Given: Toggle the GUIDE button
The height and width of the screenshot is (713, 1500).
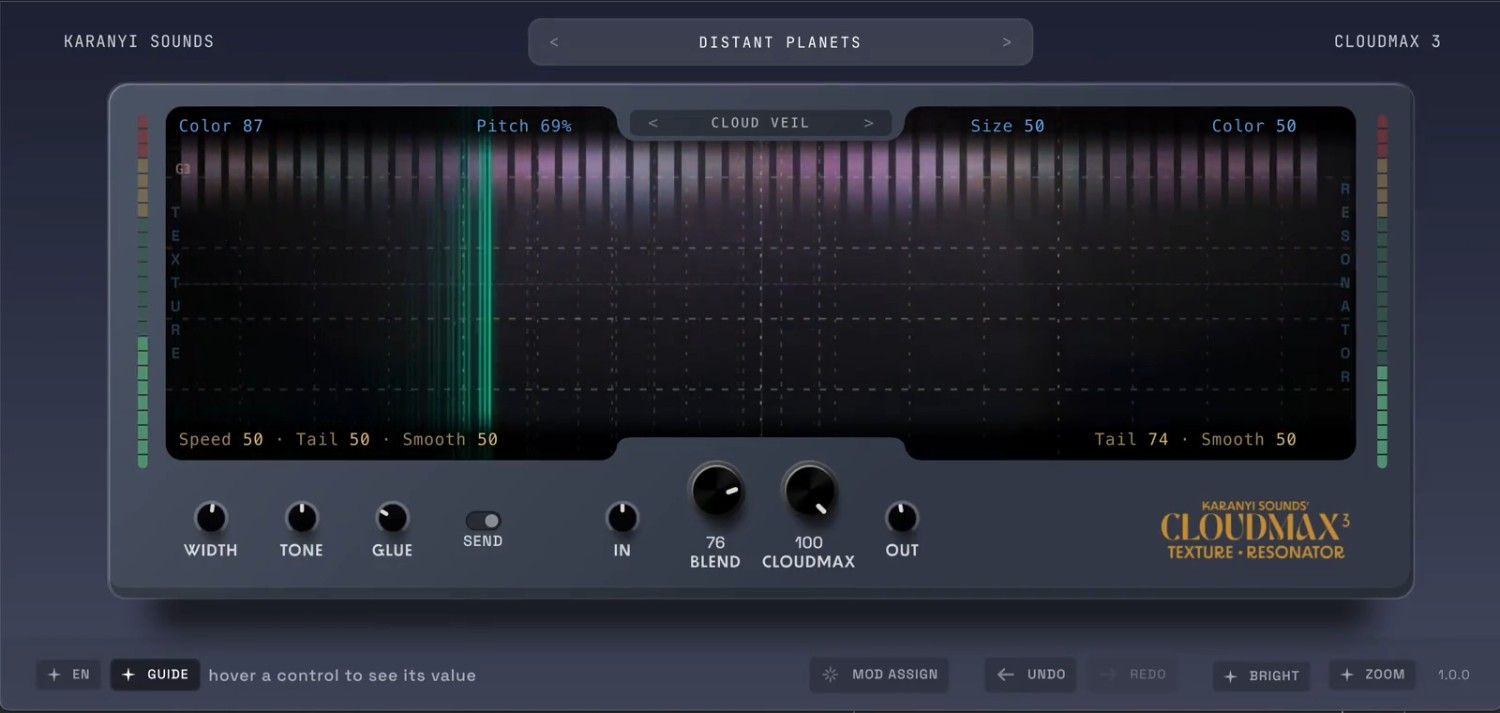Looking at the screenshot, I should tap(155, 675).
